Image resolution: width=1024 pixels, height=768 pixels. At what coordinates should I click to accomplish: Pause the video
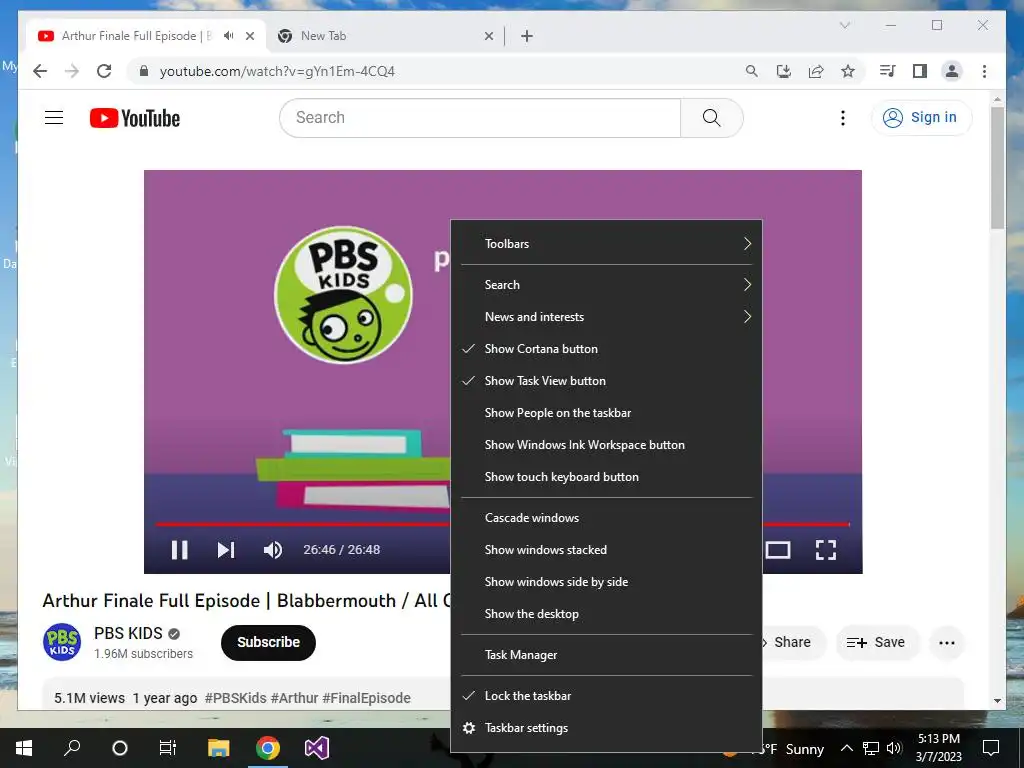pyautogui.click(x=180, y=550)
